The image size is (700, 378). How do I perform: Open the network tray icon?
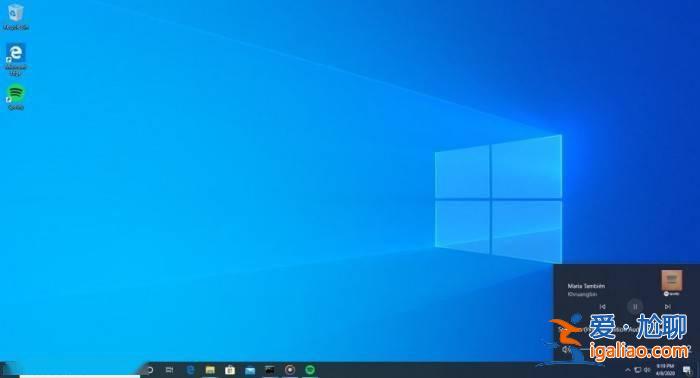click(638, 370)
